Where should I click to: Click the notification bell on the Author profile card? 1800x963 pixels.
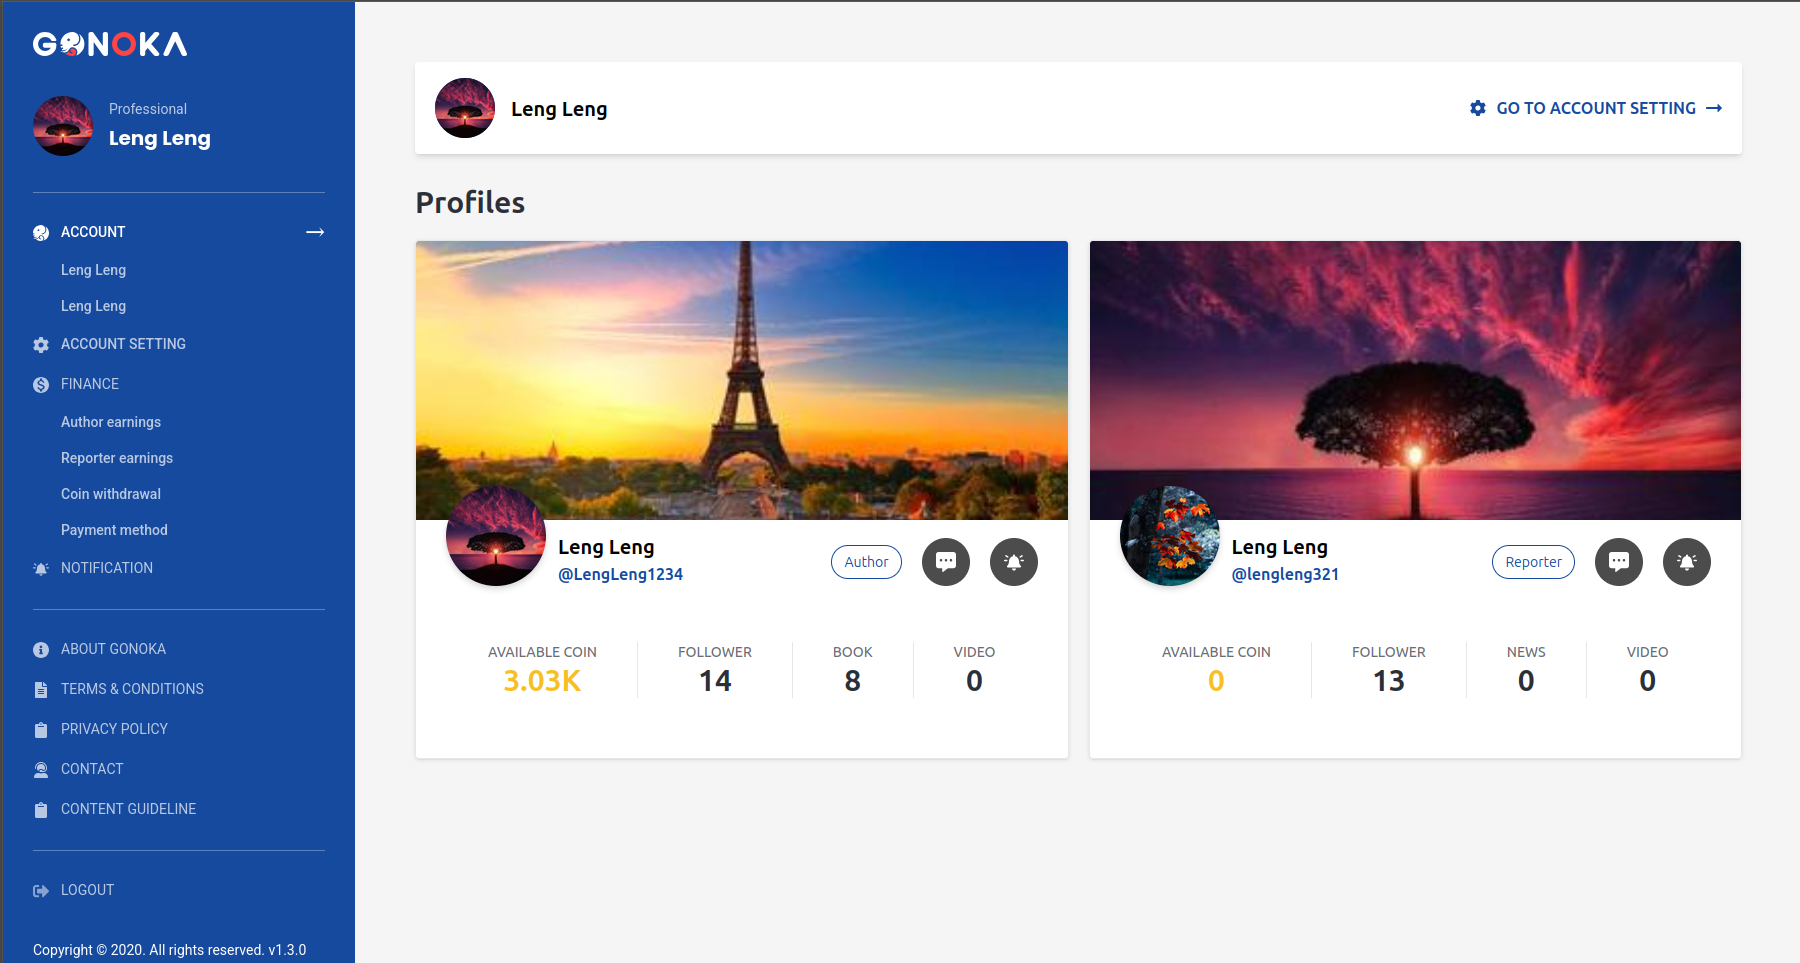[1013, 562]
